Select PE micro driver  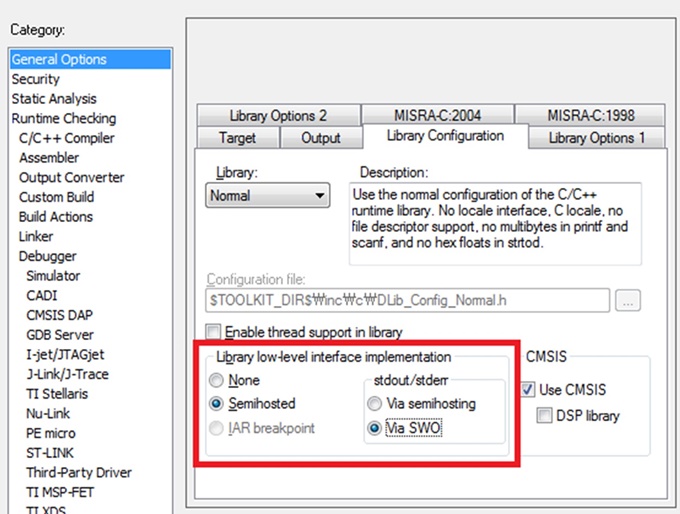(x=51, y=433)
